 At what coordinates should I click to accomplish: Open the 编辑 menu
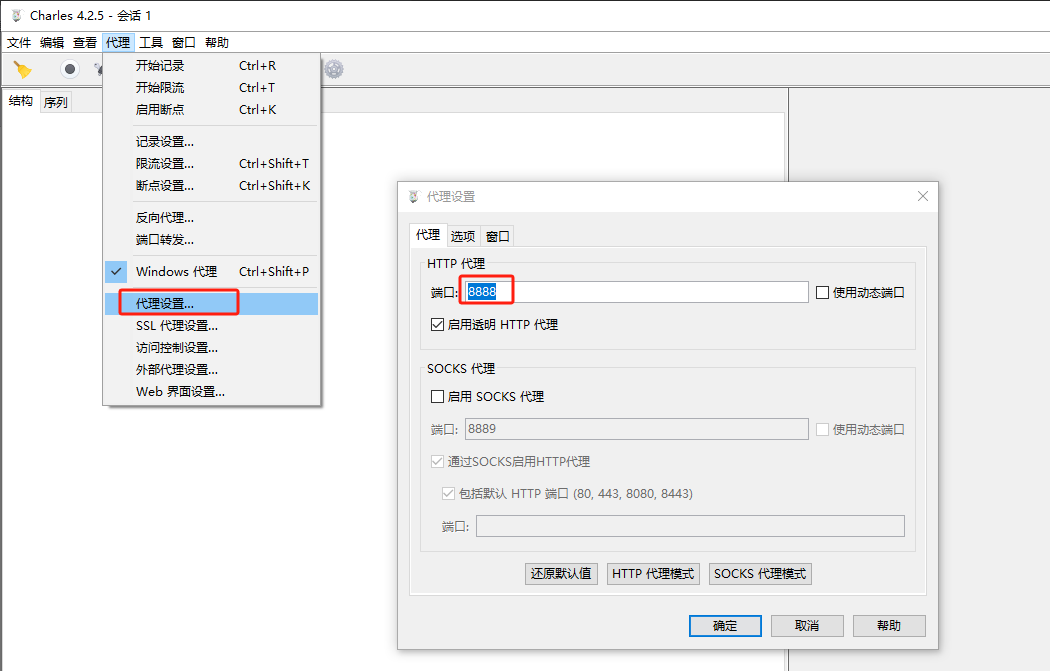coord(52,42)
